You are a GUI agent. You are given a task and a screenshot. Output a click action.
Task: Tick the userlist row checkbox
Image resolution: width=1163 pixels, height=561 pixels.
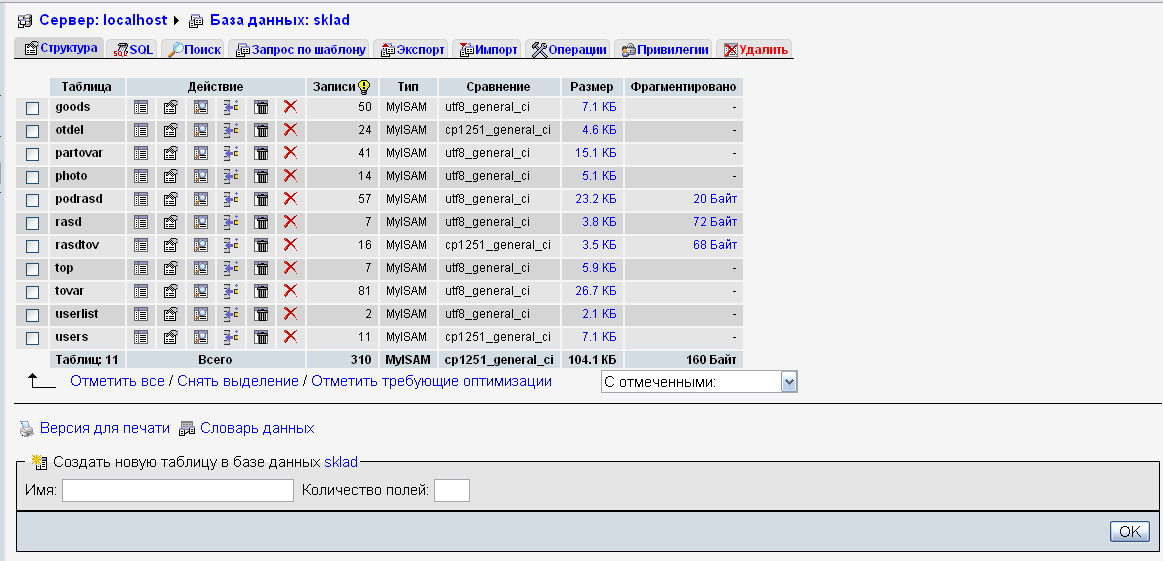click(x=33, y=315)
